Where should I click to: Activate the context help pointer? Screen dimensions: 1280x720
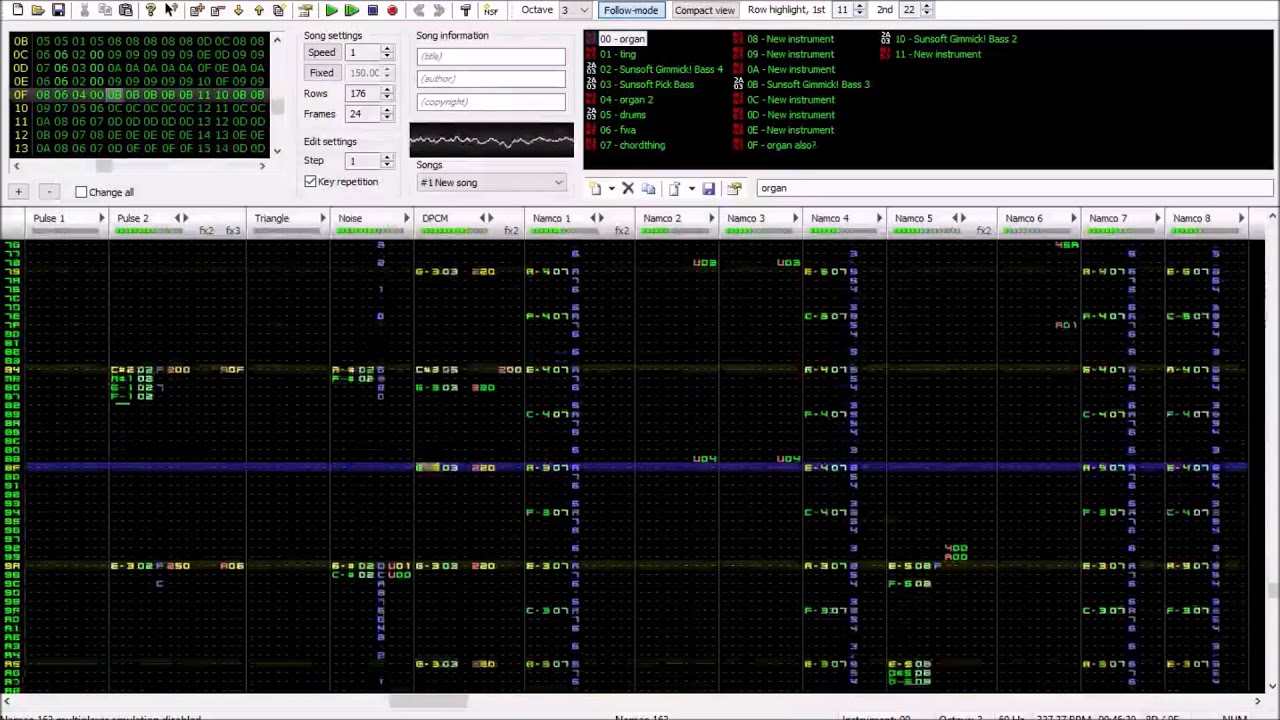point(171,10)
